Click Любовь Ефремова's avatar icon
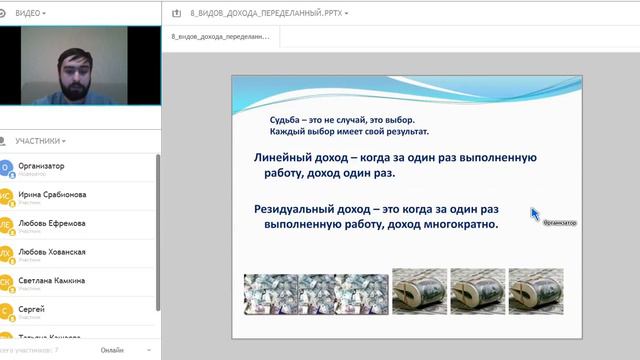 tap(6, 225)
